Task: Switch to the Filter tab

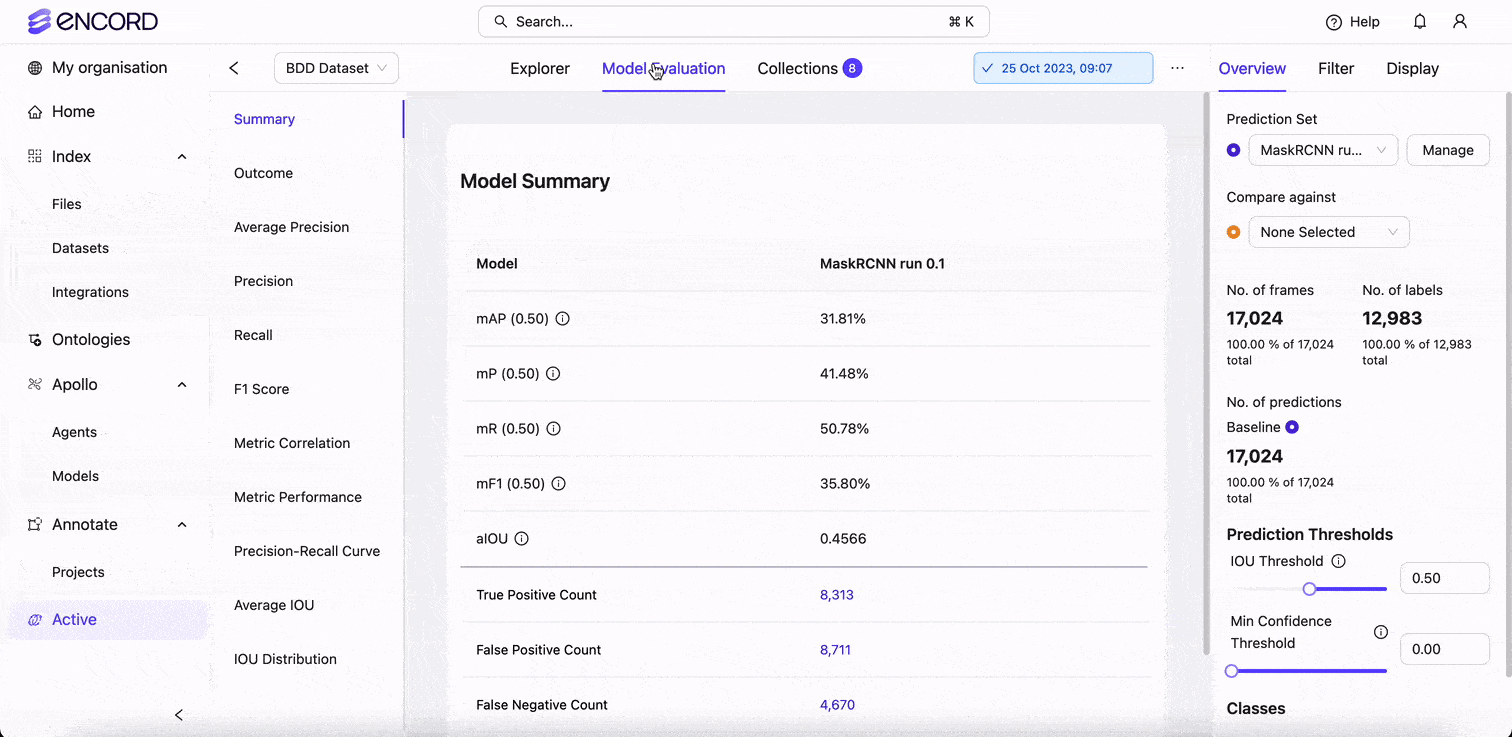Action: [x=1336, y=68]
